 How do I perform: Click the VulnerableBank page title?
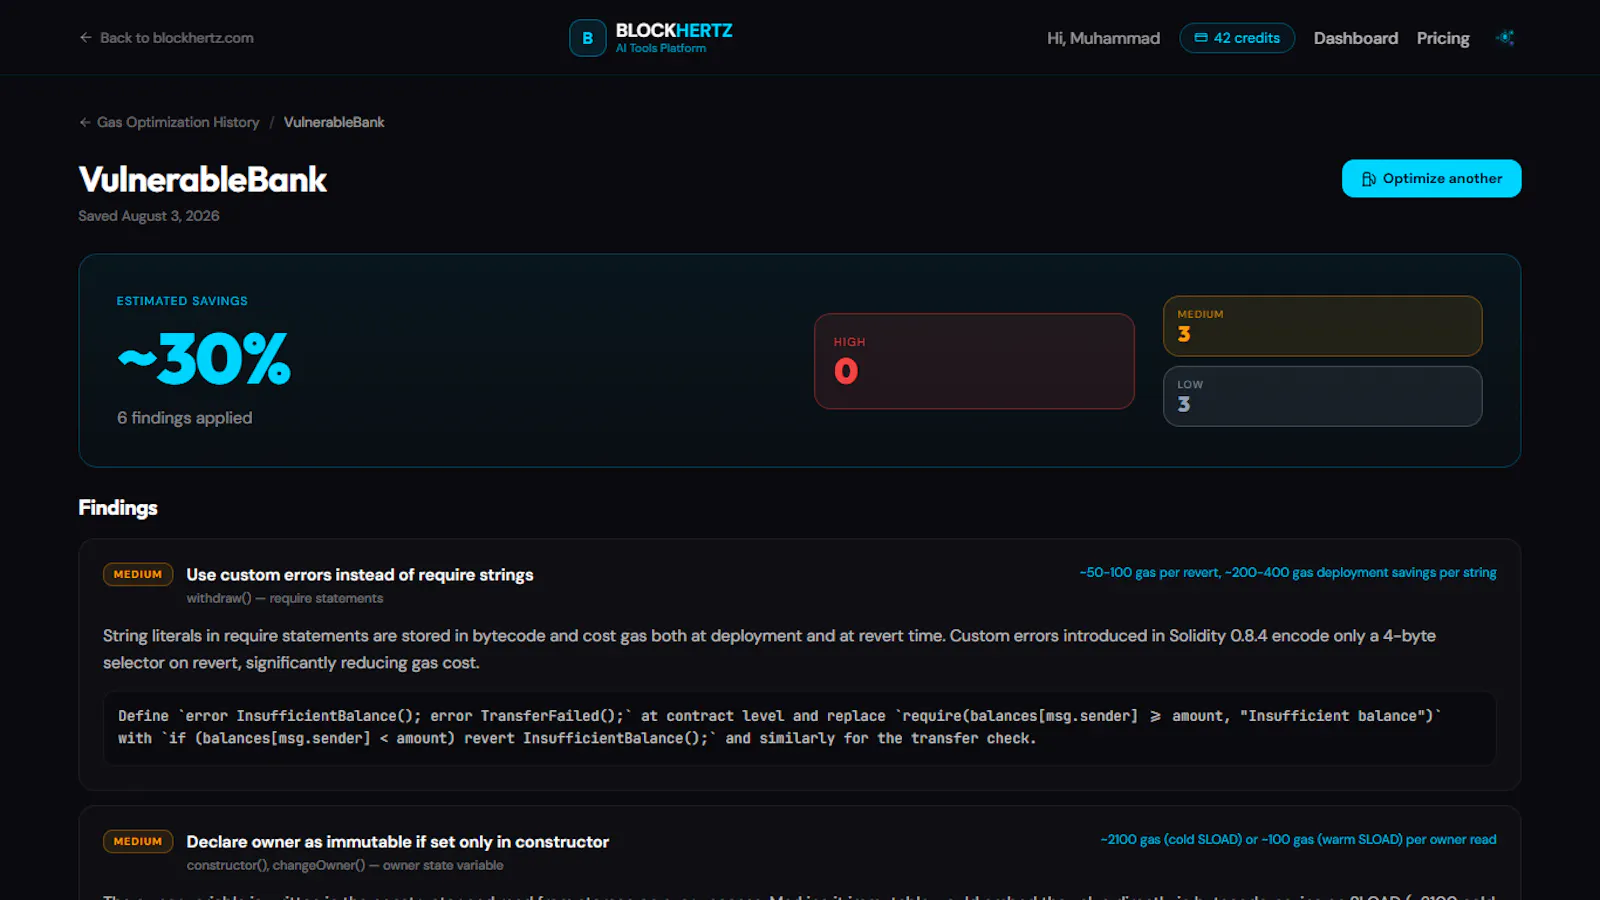click(x=203, y=180)
